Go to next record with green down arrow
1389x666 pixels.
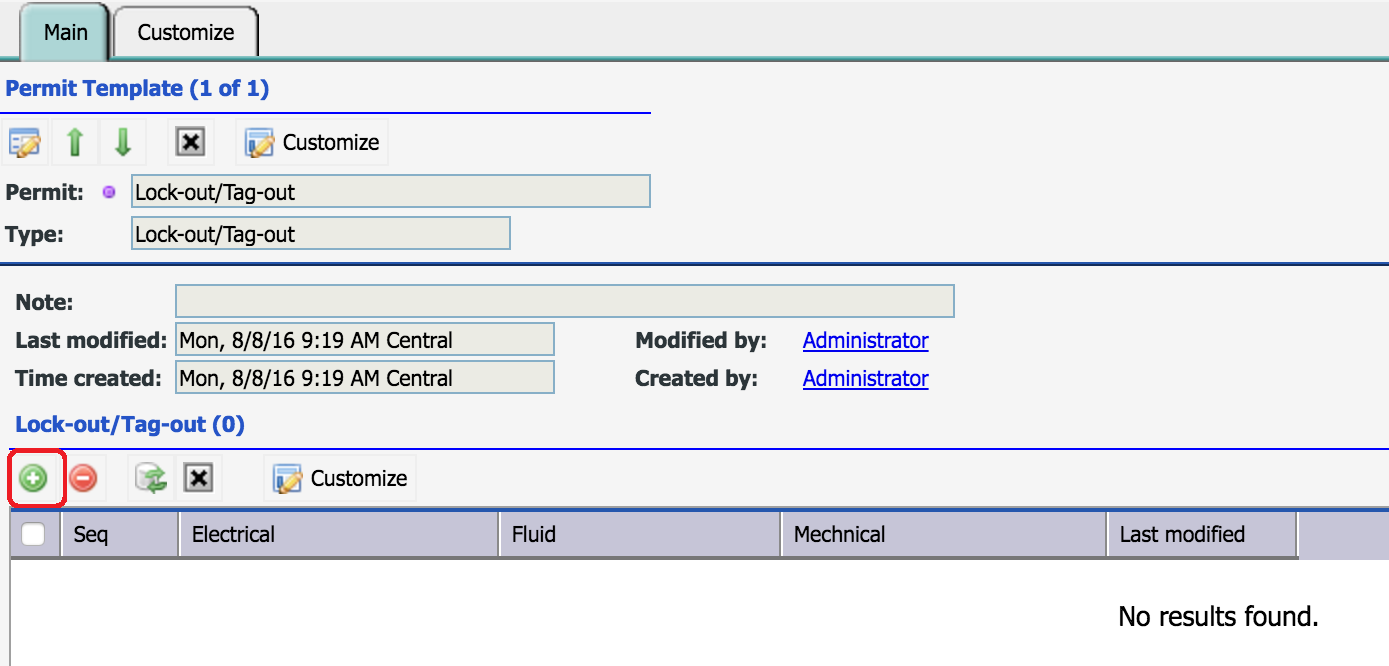click(123, 142)
